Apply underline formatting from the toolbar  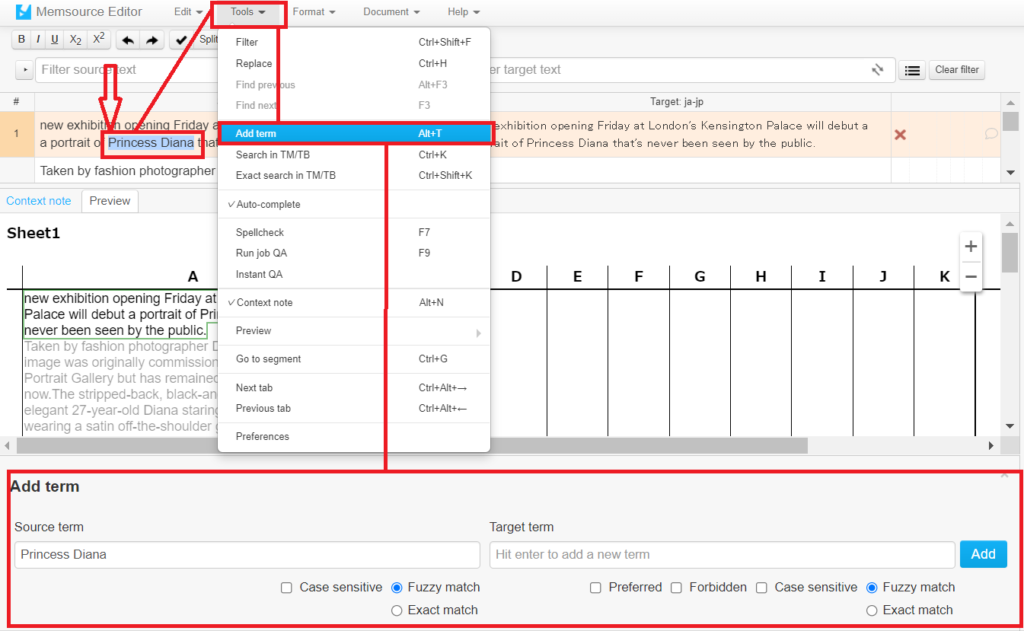tap(54, 39)
